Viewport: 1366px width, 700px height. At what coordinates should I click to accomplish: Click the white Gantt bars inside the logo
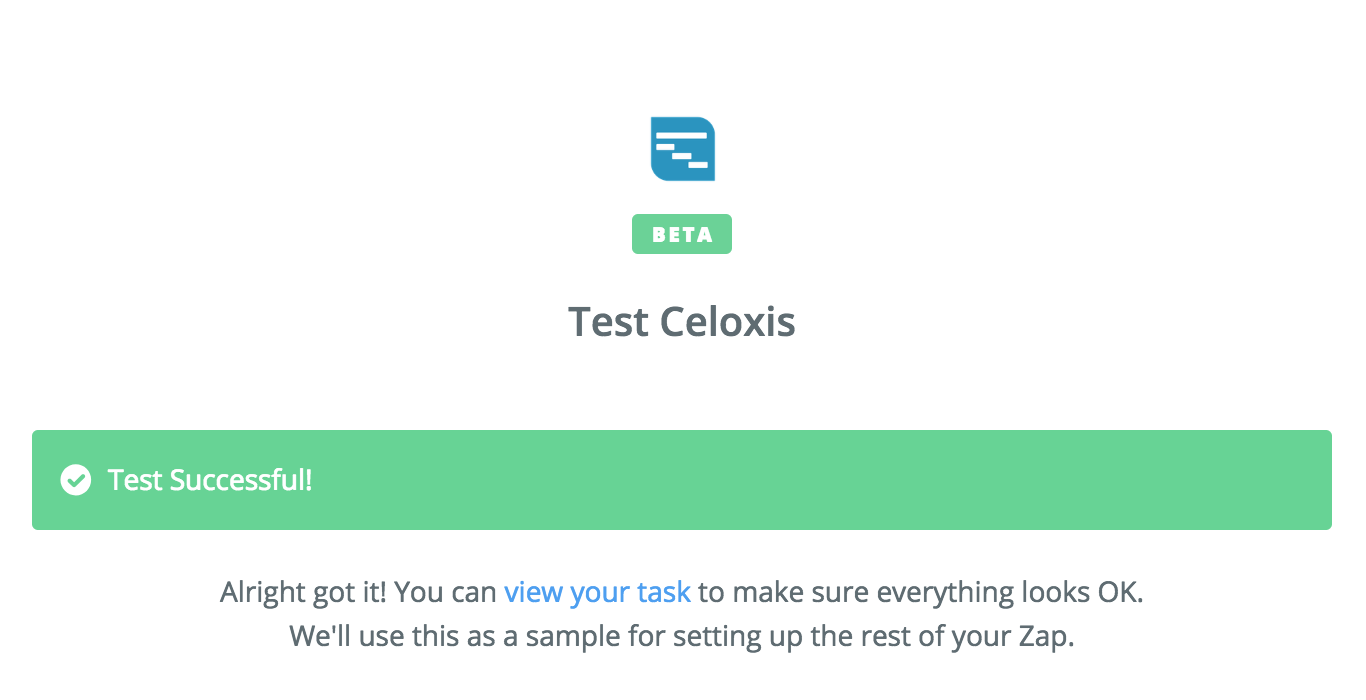click(682, 147)
